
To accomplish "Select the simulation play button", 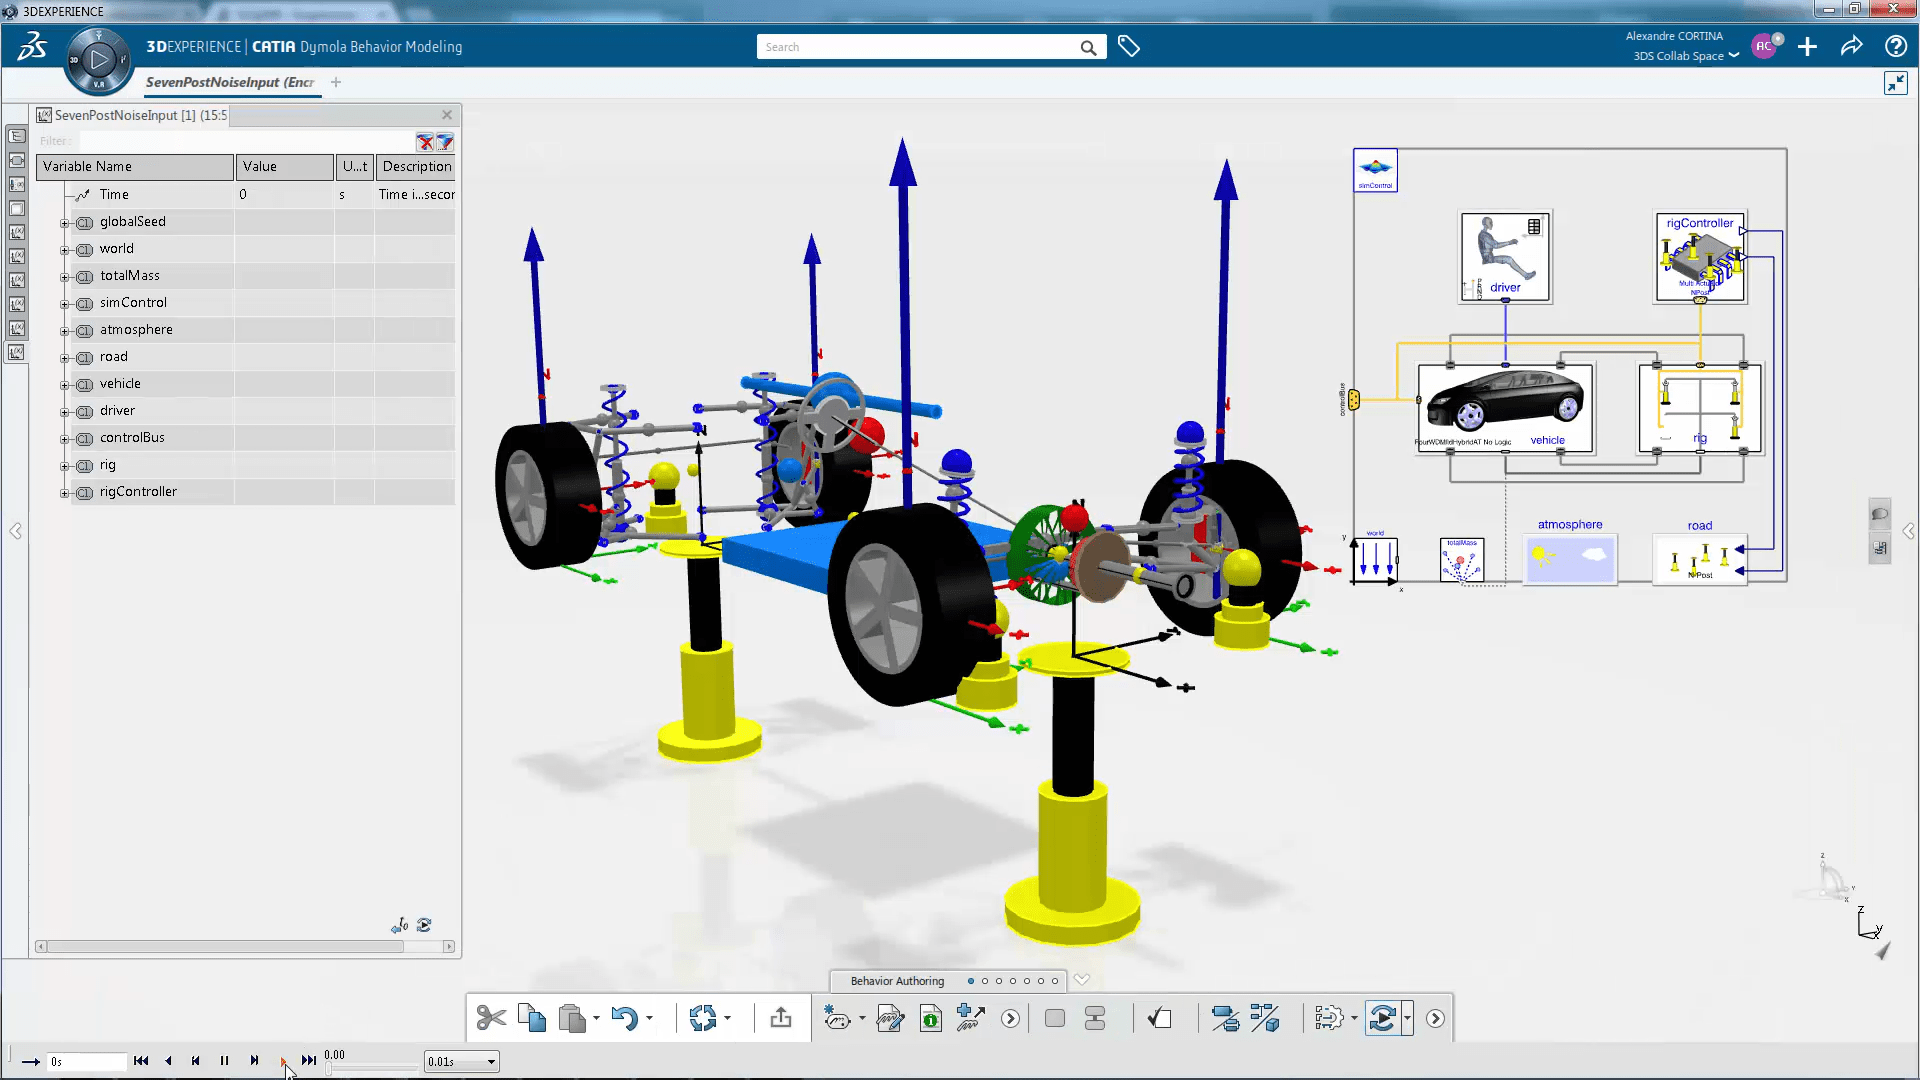I will pyautogui.click(x=281, y=1060).
